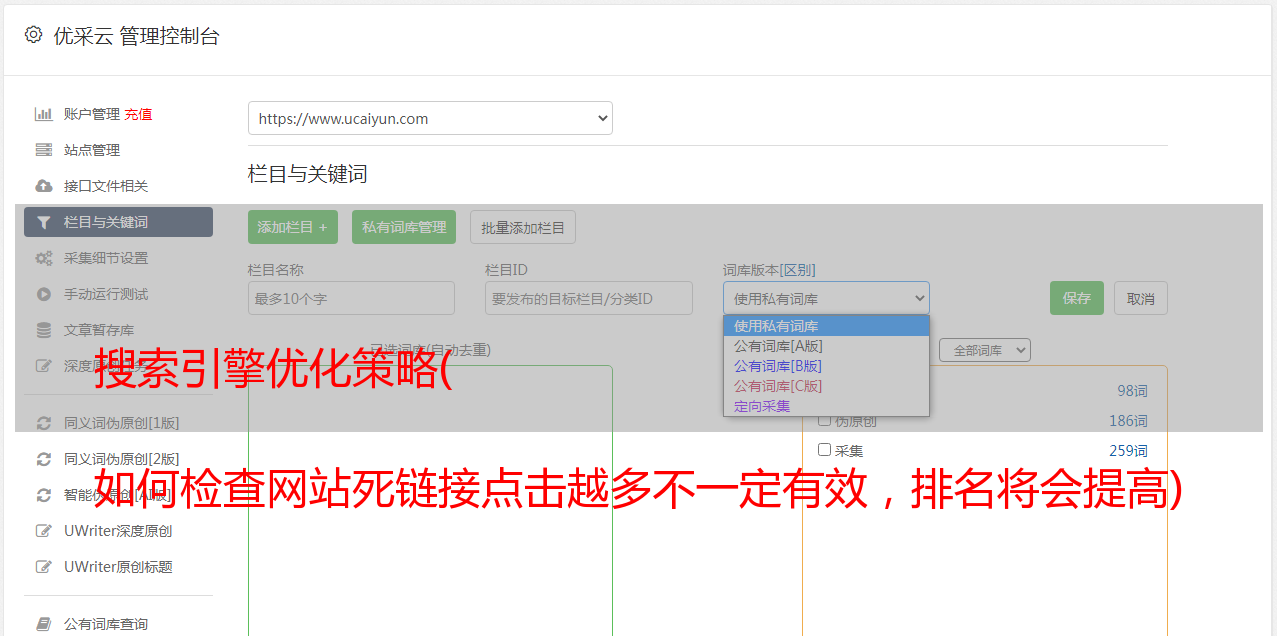This screenshot has width=1277, height=636.
Task: Open the site URL dropdown
Action: tap(430, 118)
